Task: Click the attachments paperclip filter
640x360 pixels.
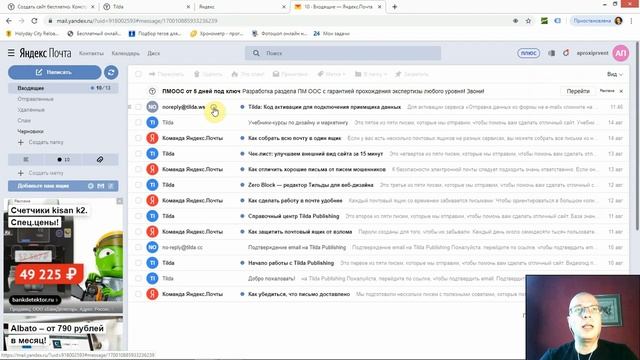Action: coord(100,160)
